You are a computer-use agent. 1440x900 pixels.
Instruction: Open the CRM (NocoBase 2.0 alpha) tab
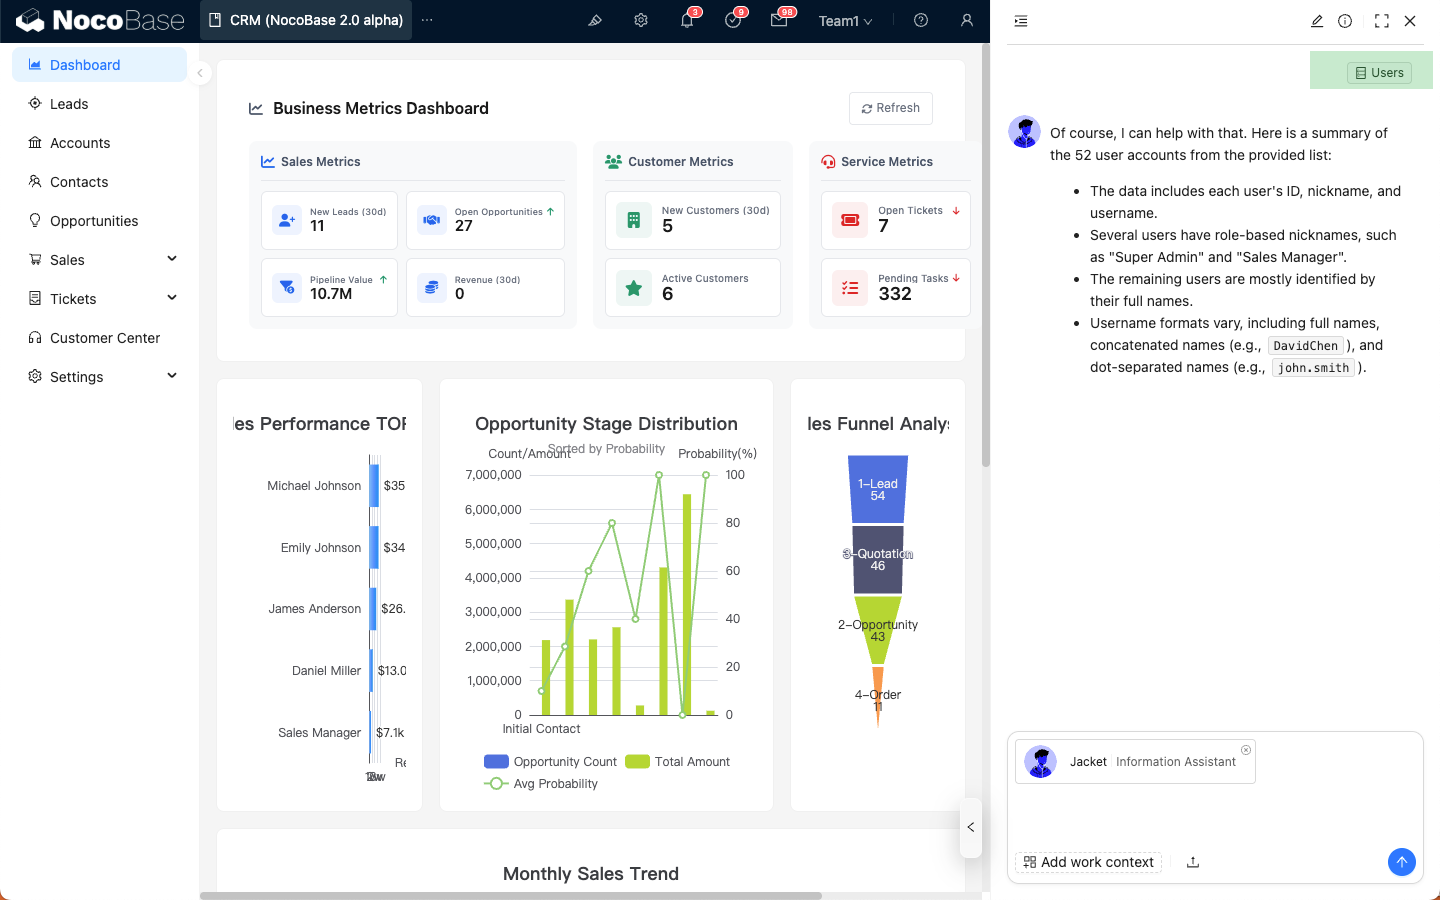[306, 20]
